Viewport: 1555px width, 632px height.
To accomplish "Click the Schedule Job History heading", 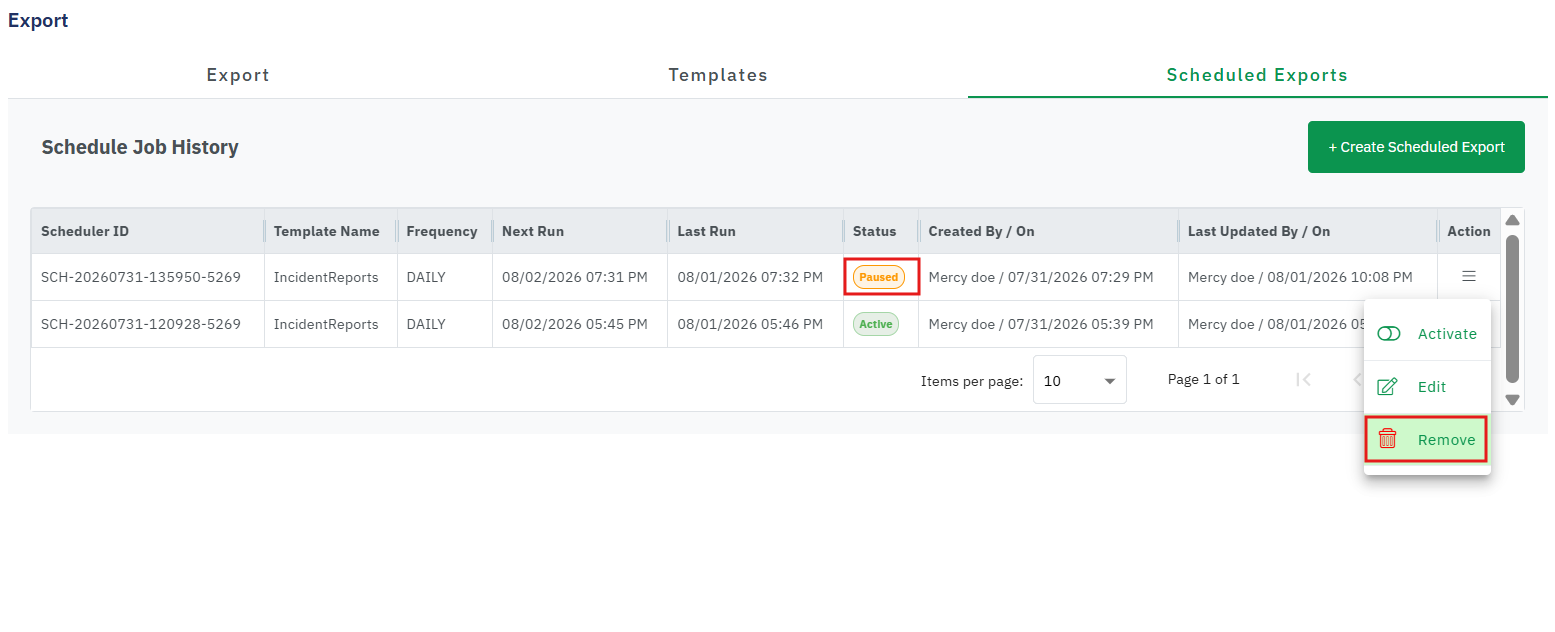I will pyautogui.click(x=140, y=147).
